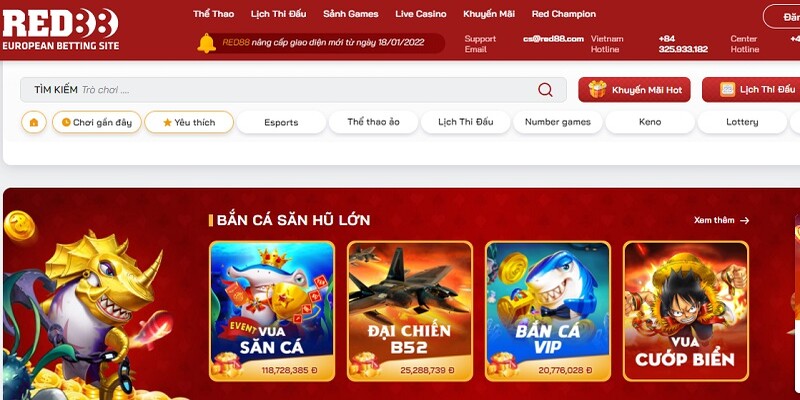
Task: Go to Live Casino menu item
Action: [420, 14]
